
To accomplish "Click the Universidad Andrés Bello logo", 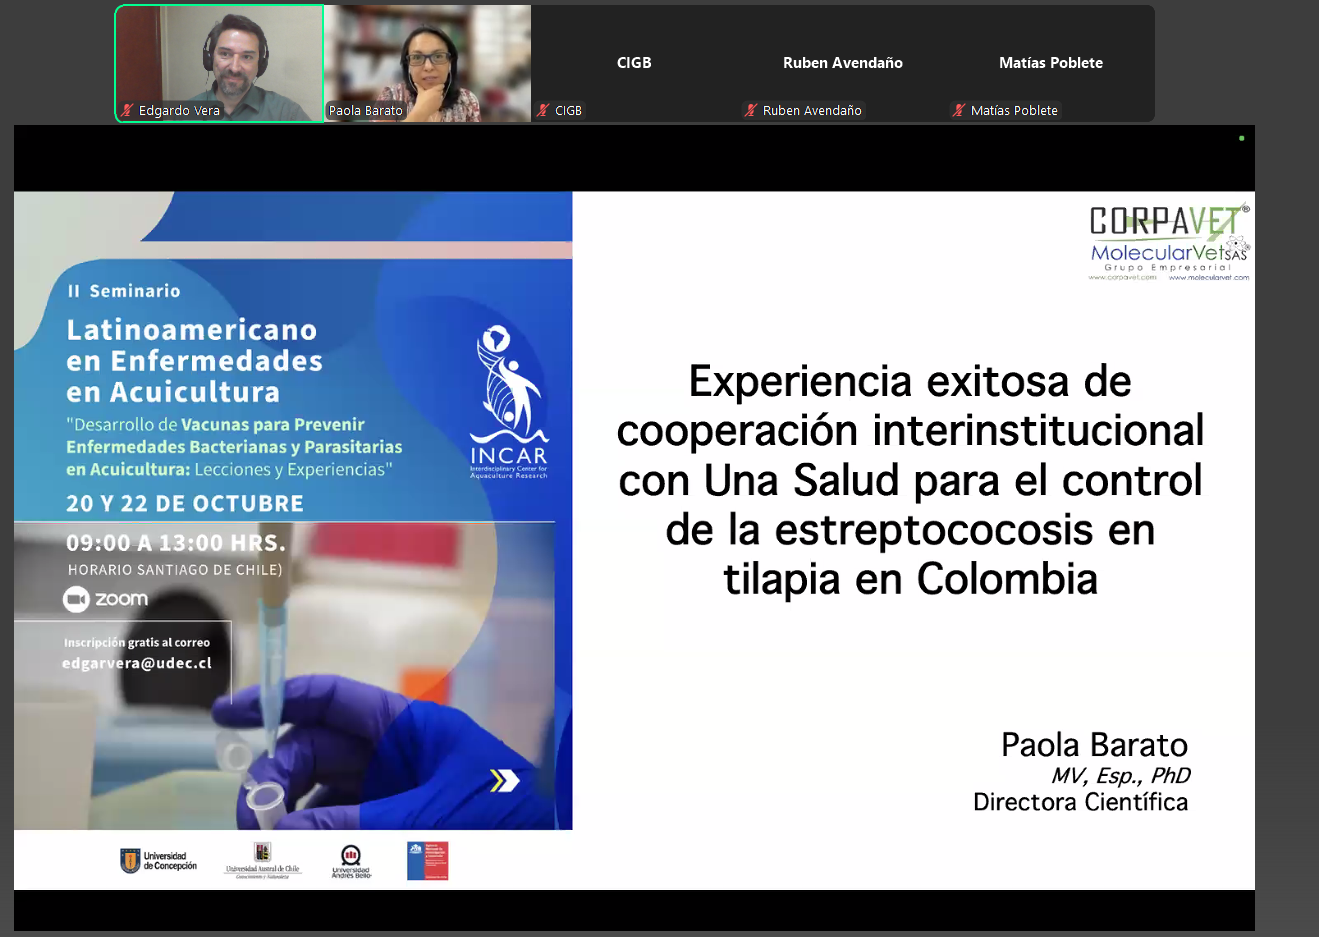I will (351, 861).
